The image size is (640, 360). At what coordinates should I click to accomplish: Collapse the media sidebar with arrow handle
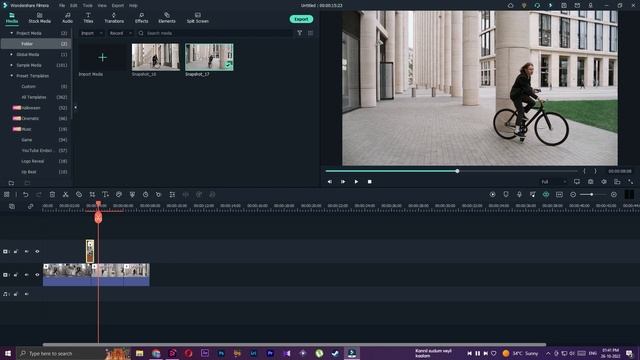coord(75,108)
